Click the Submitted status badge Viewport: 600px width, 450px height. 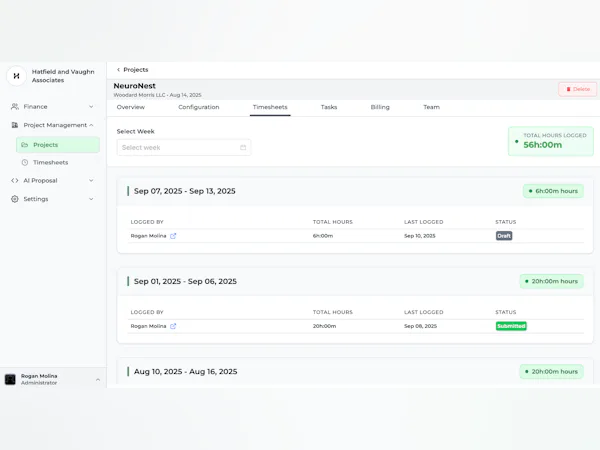tap(511, 326)
